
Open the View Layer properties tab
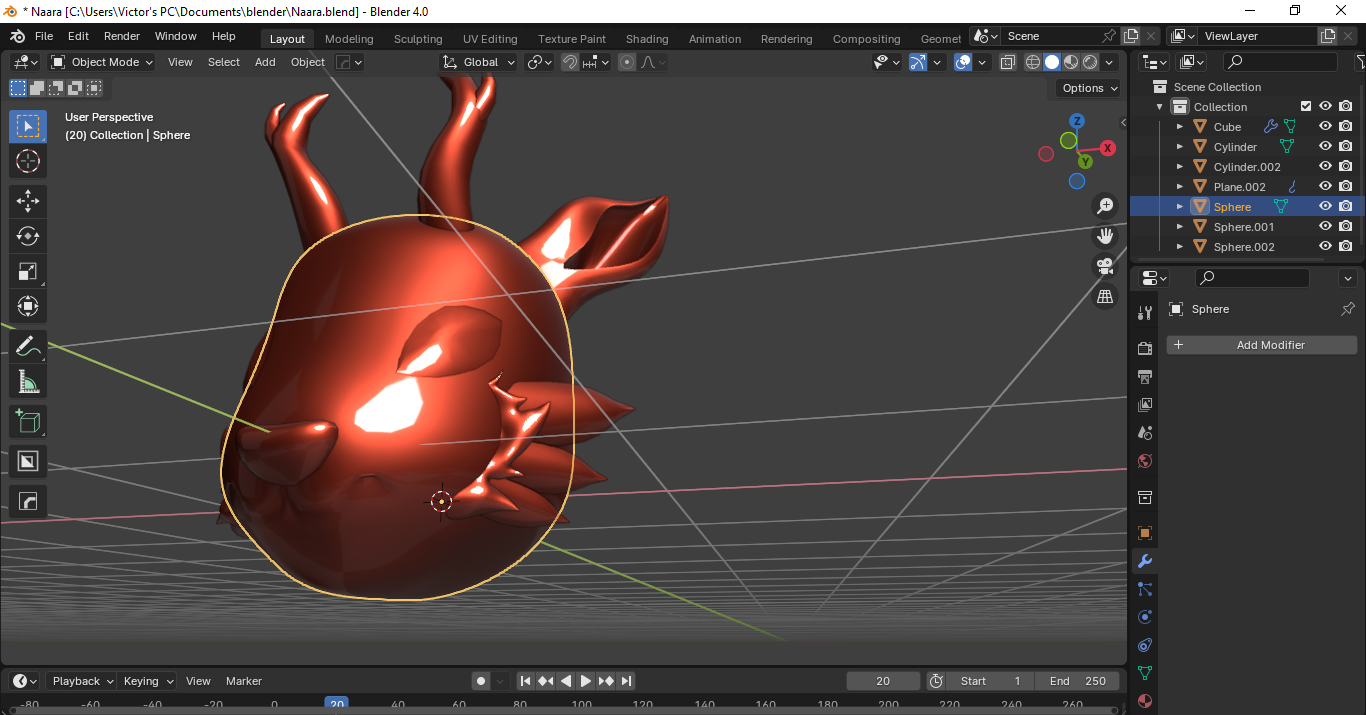[x=1145, y=404]
